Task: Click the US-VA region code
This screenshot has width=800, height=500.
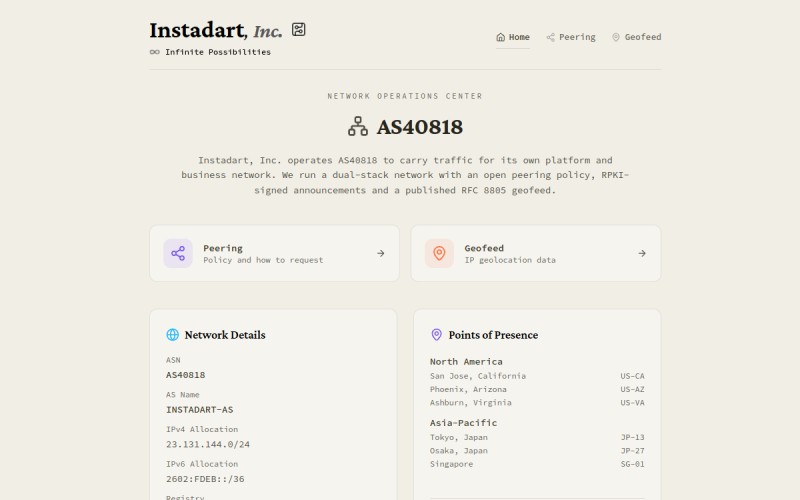Action: click(x=633, y=403)
